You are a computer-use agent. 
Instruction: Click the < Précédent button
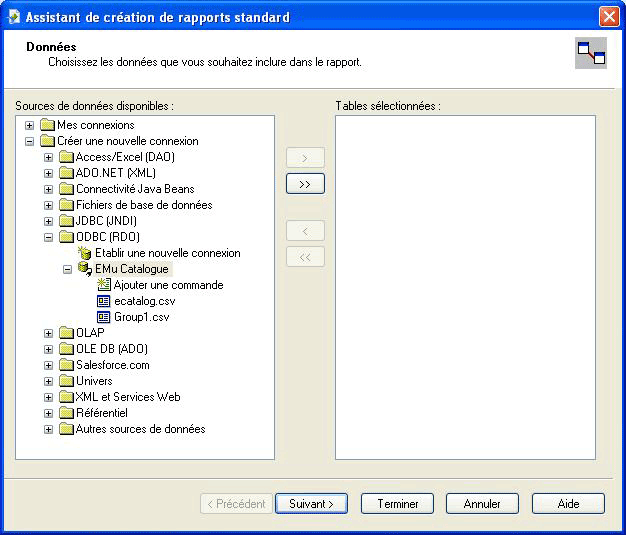click(x=236, y=503)
